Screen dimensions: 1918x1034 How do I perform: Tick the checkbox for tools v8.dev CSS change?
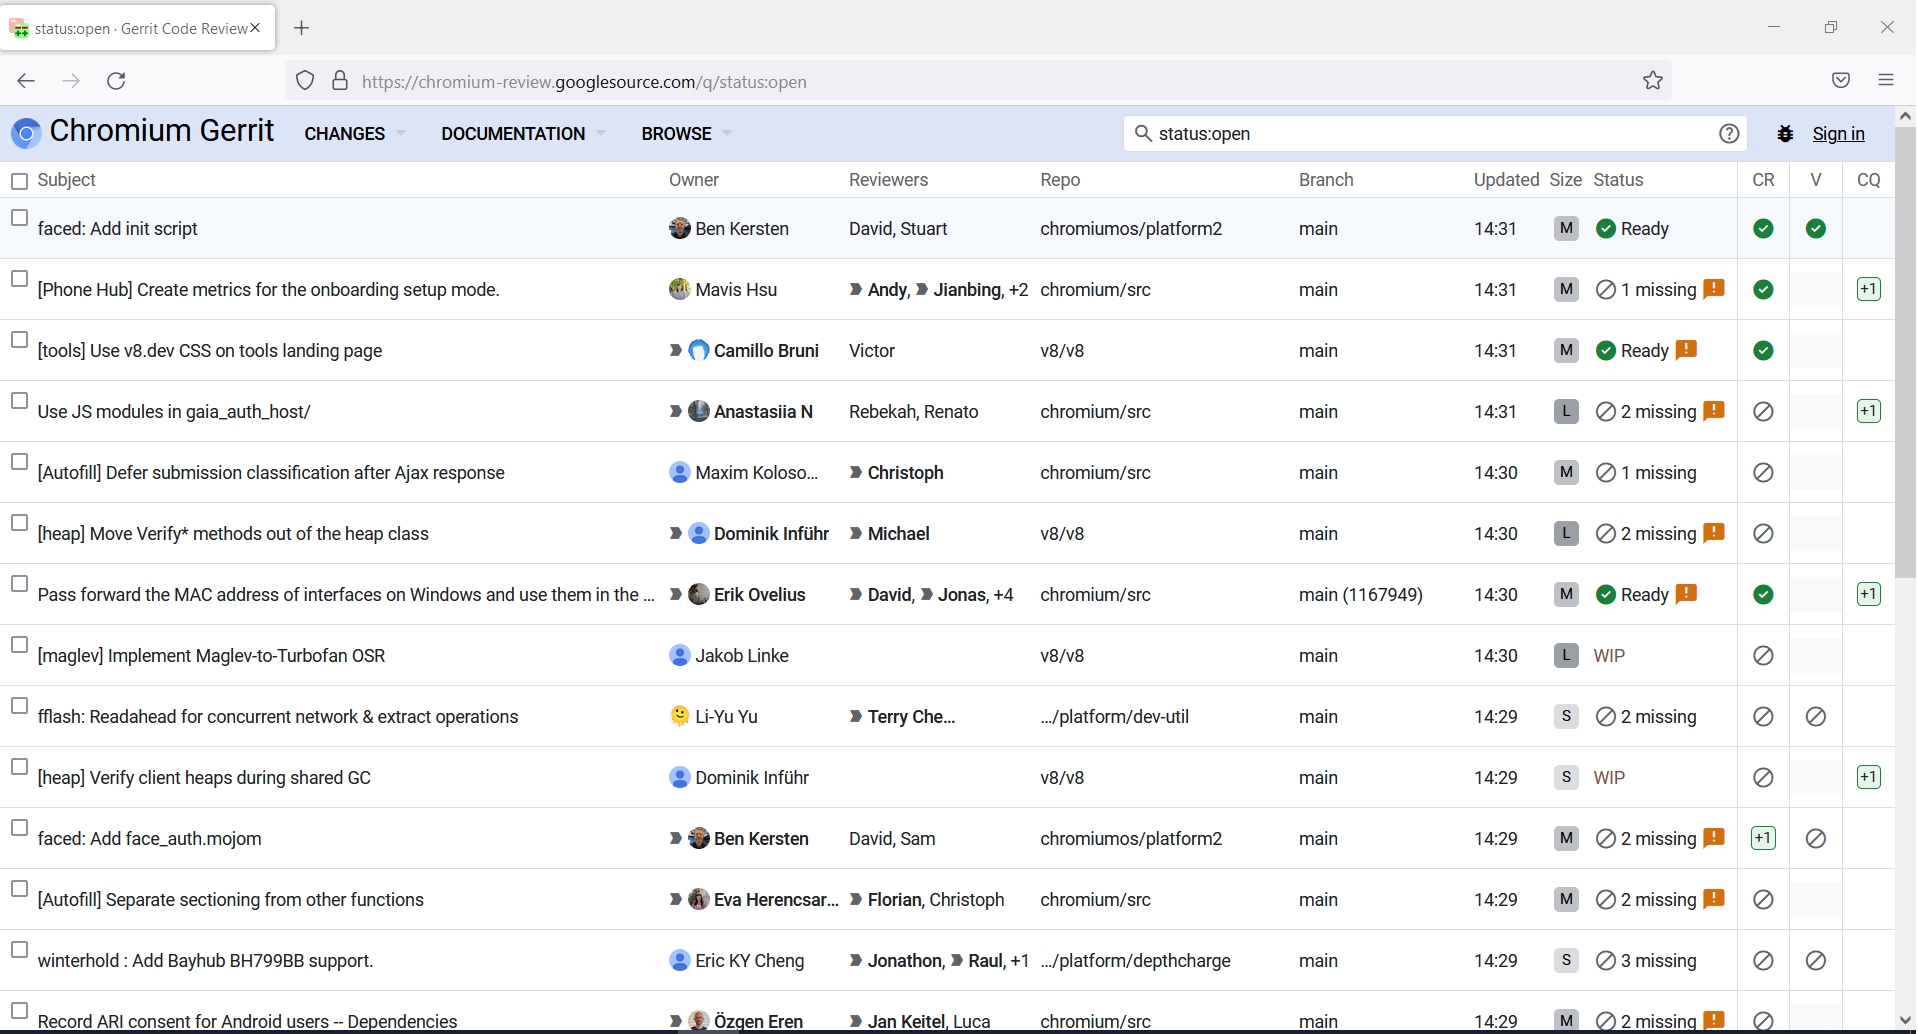coord(19,340)
